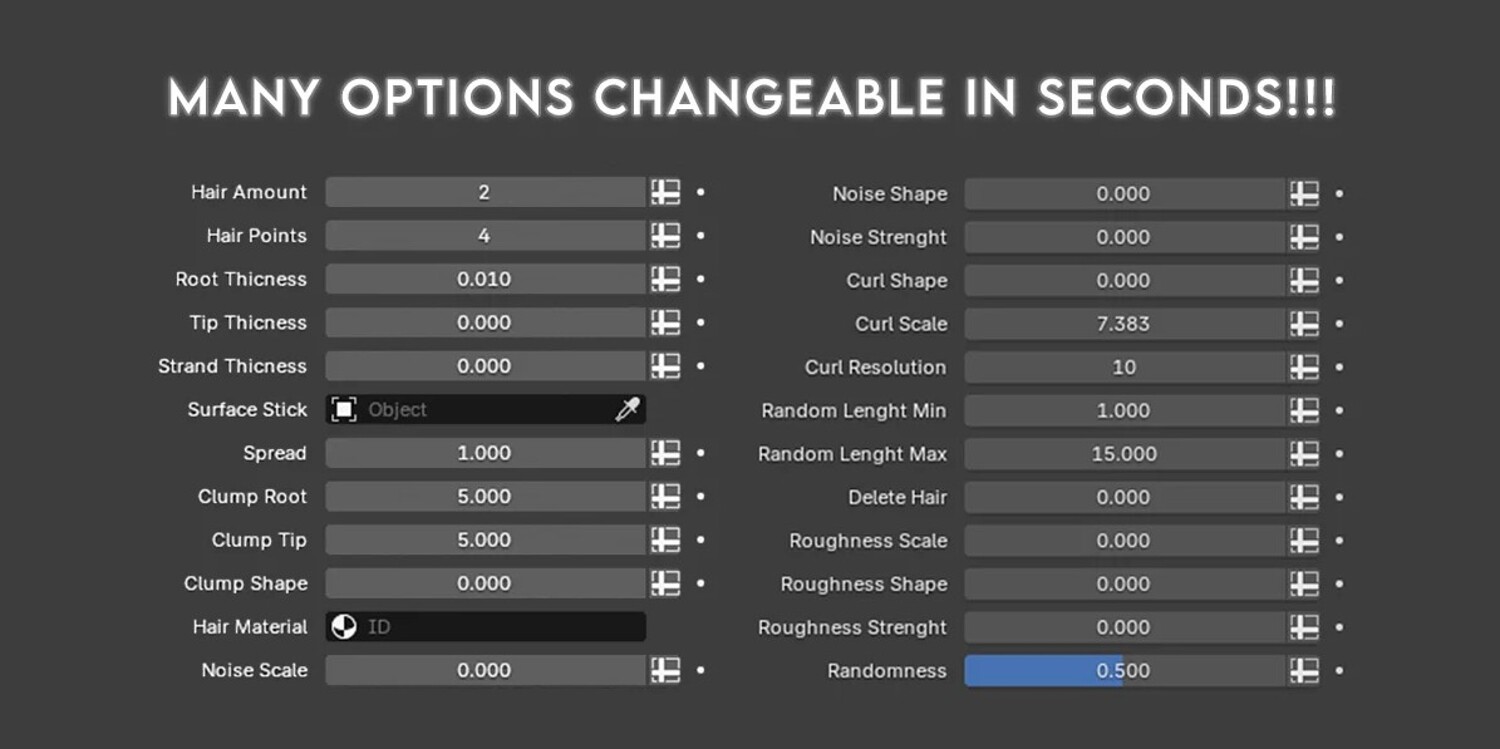1500x749 pixels.
Task: Click the Curl Resolution value field
Action: [1124, 367]
